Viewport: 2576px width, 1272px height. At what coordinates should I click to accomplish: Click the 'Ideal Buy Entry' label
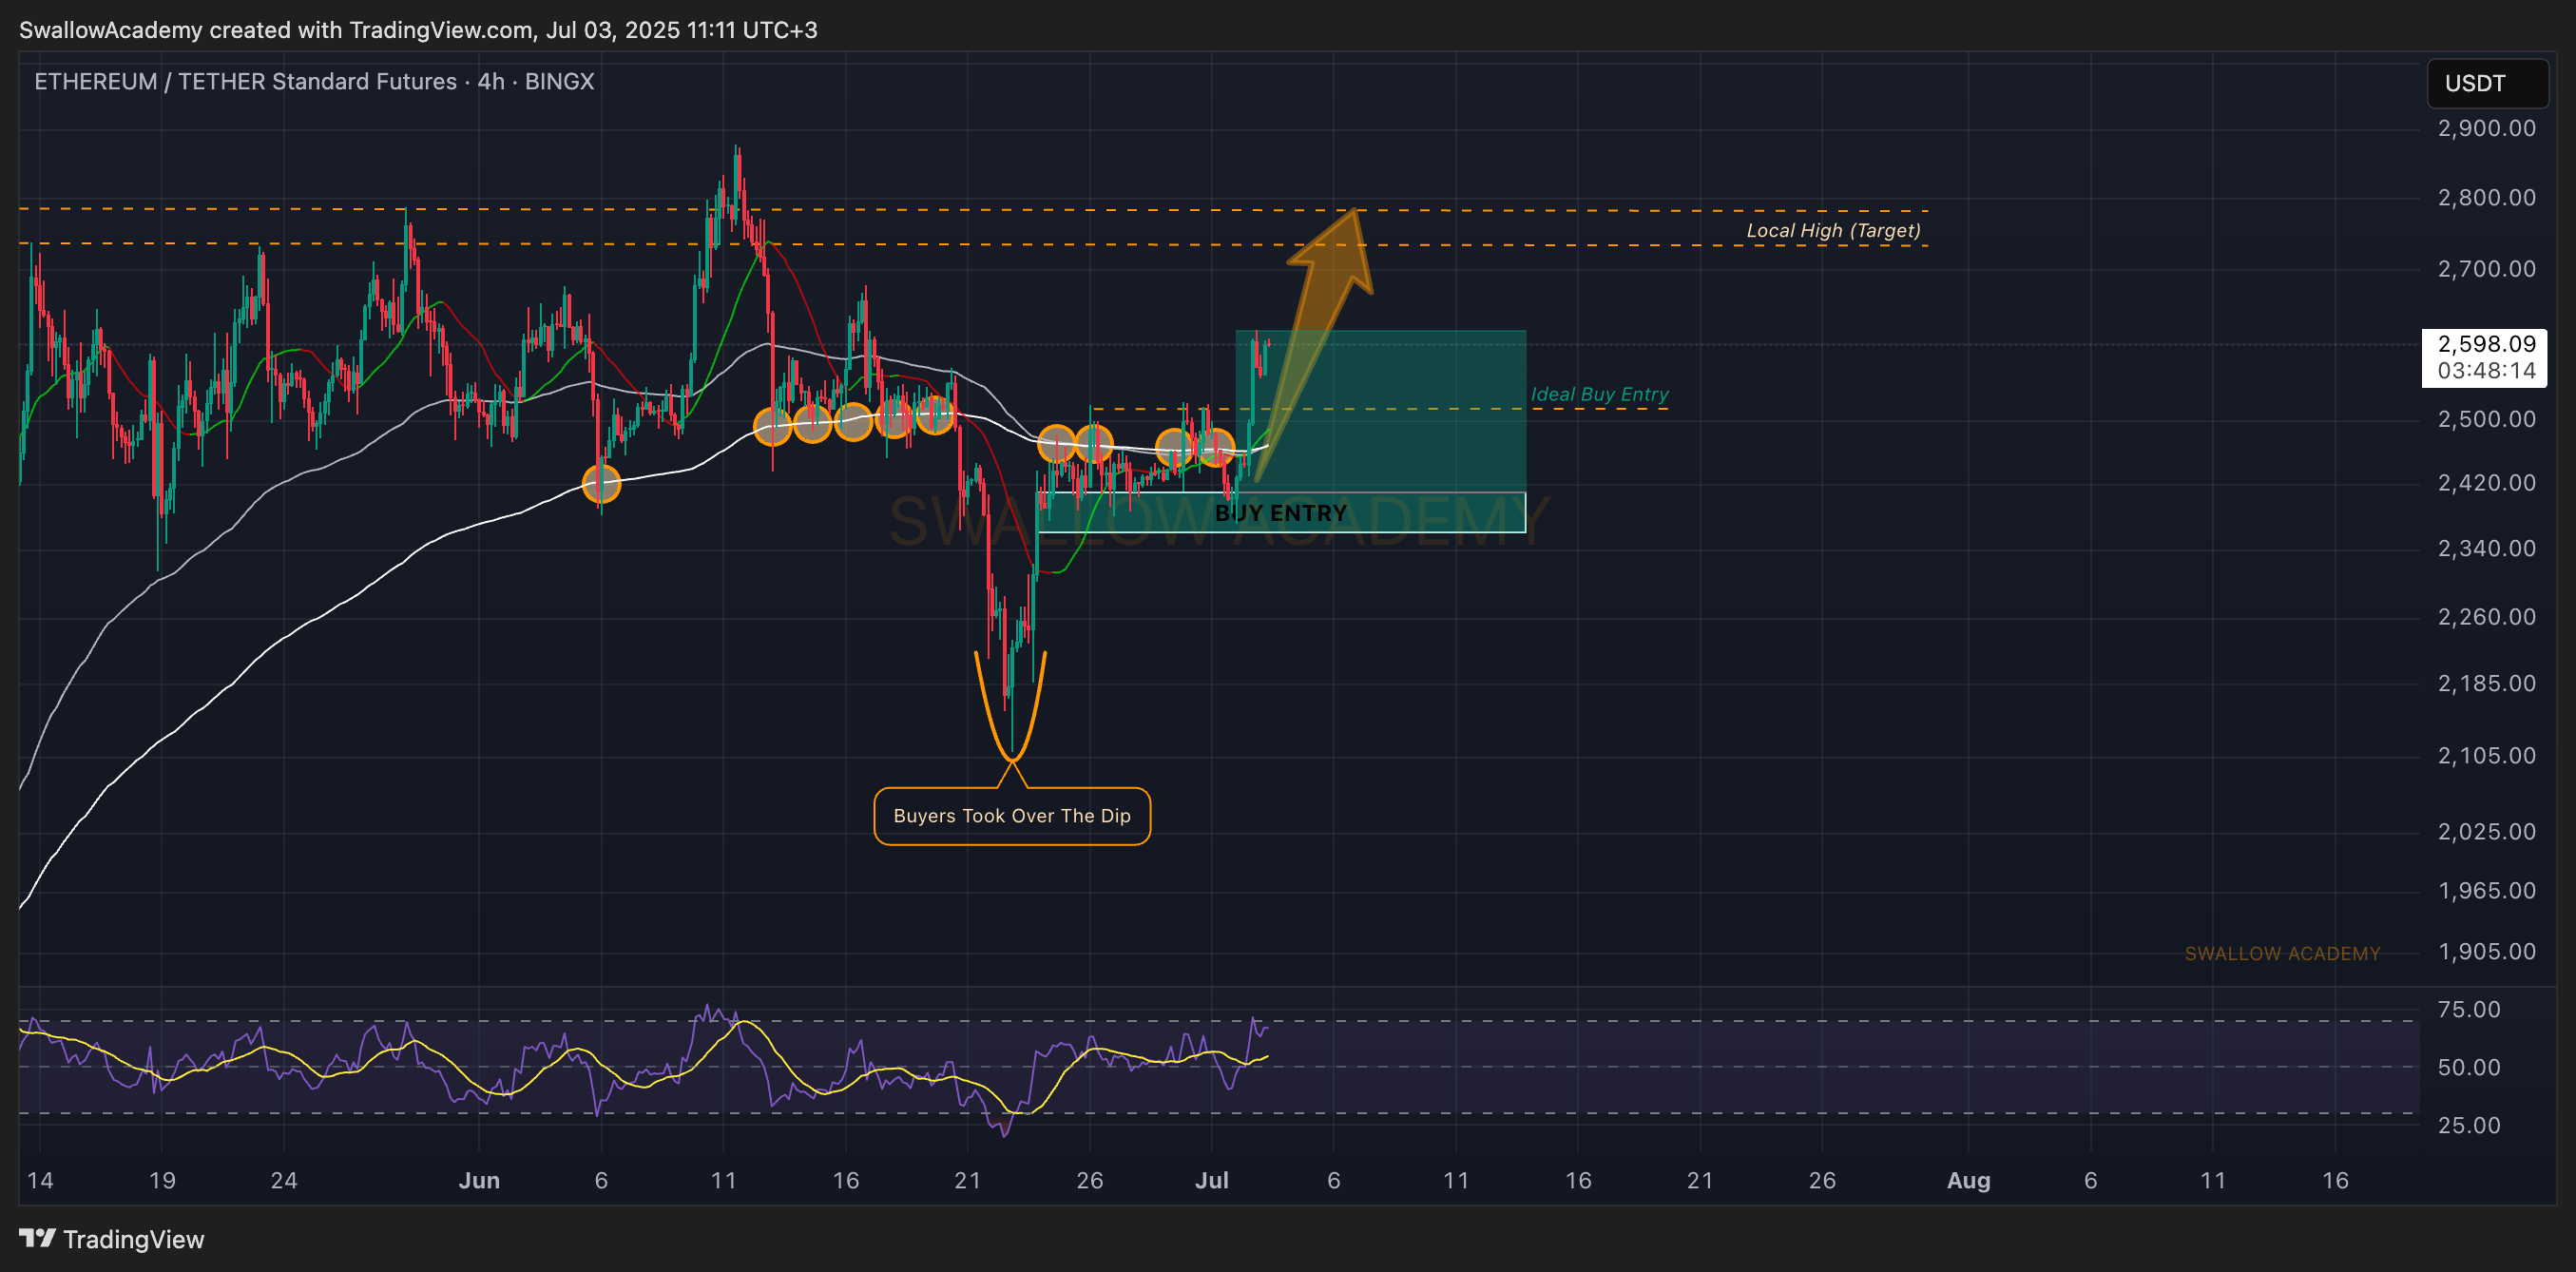point(1599,394)
